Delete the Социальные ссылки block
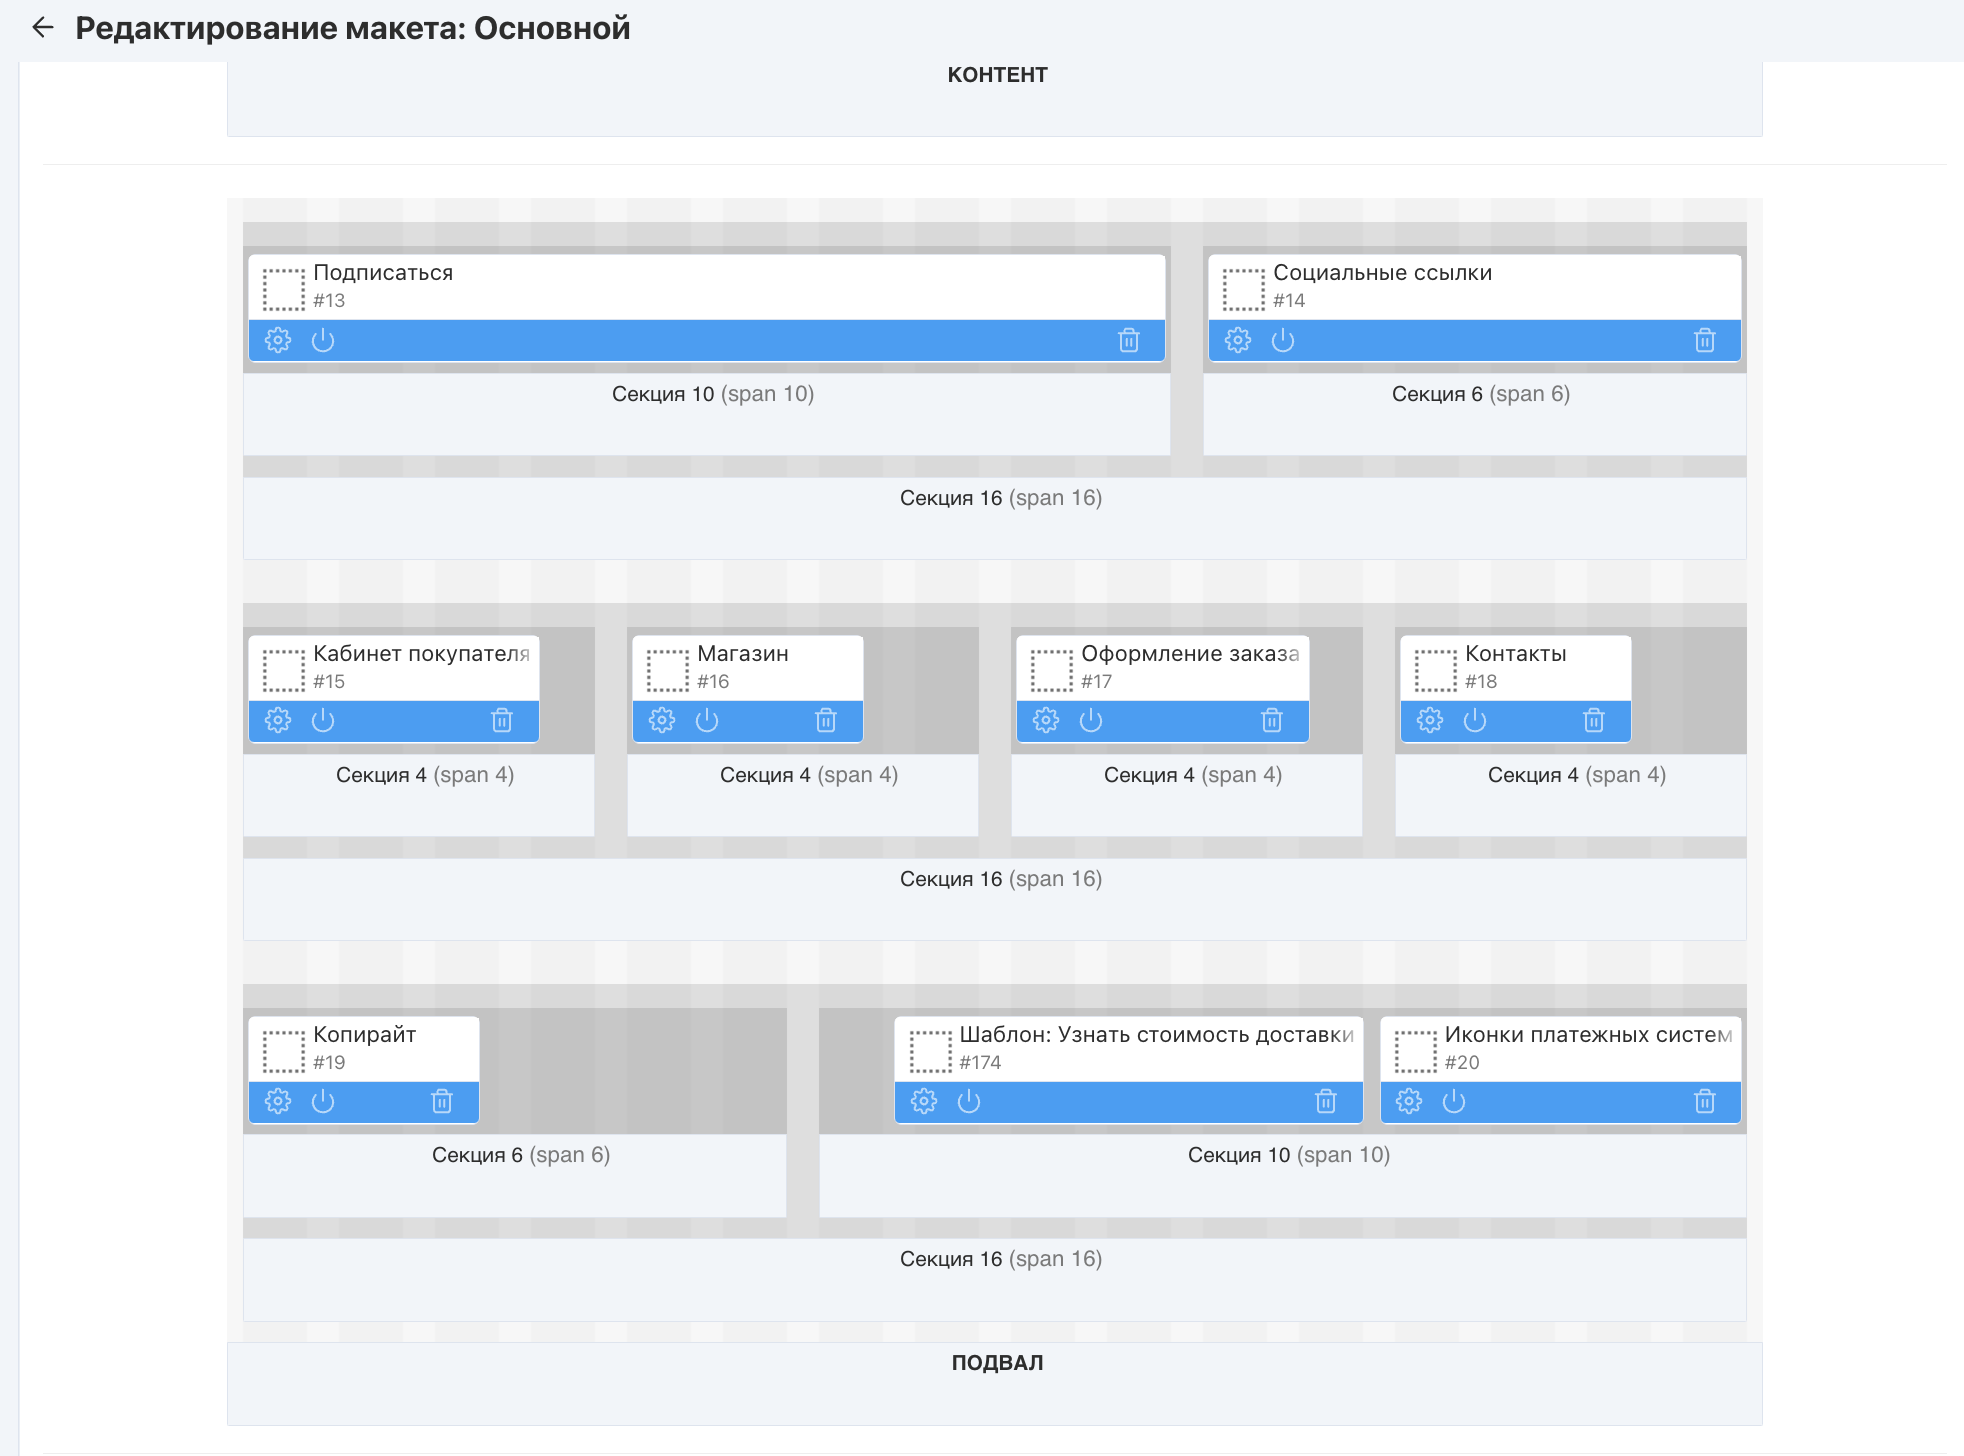The width and height of the screenshot is (1964, 1456). coord(1704,341)
